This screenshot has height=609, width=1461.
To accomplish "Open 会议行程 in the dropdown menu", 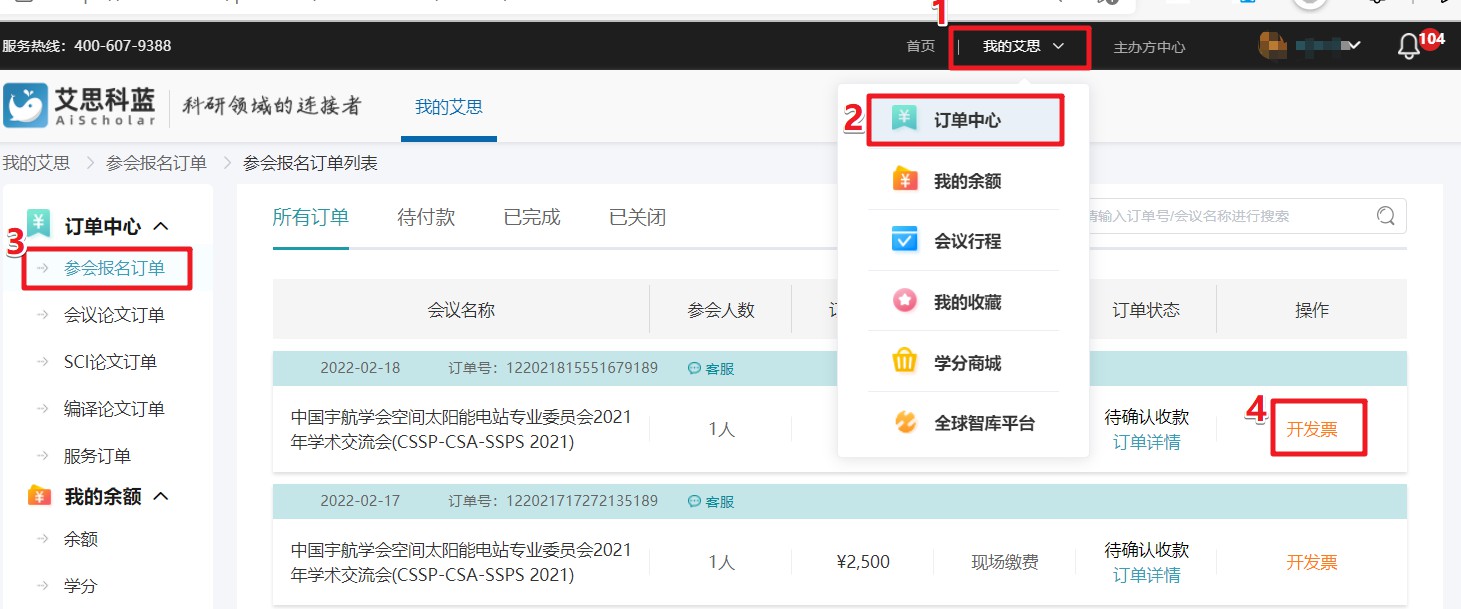I will (x=965, y=241).
